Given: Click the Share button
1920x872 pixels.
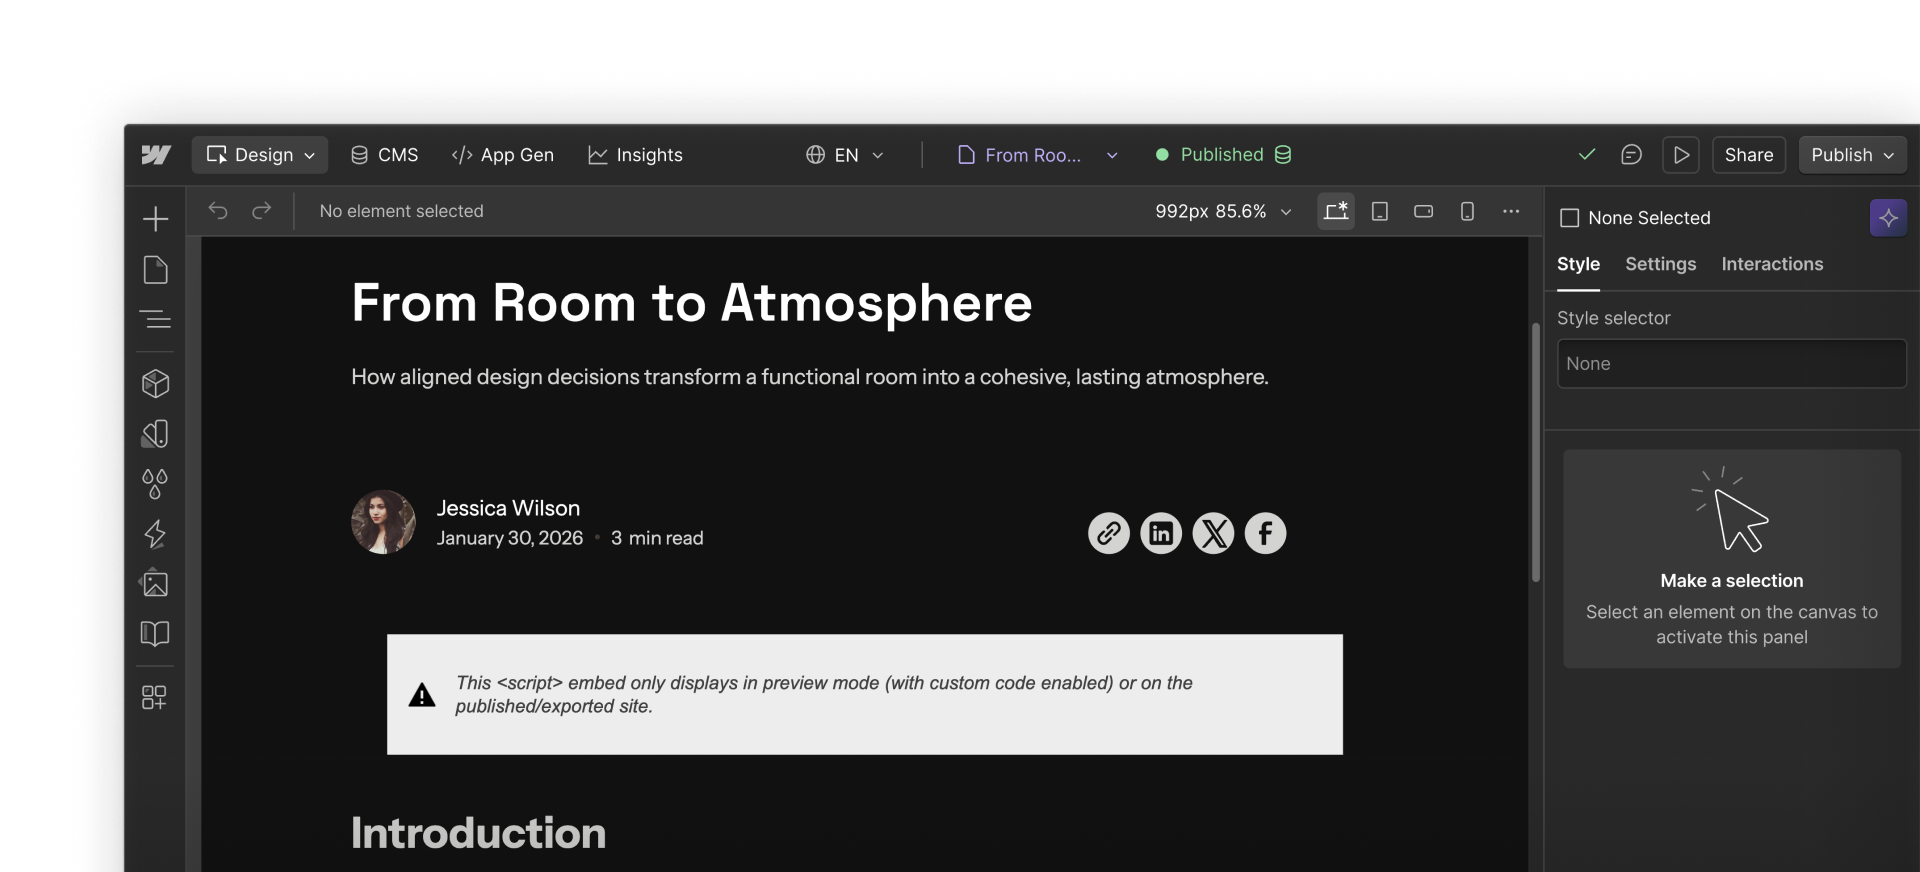Looking at the screenshot, I should [1748, 155].
